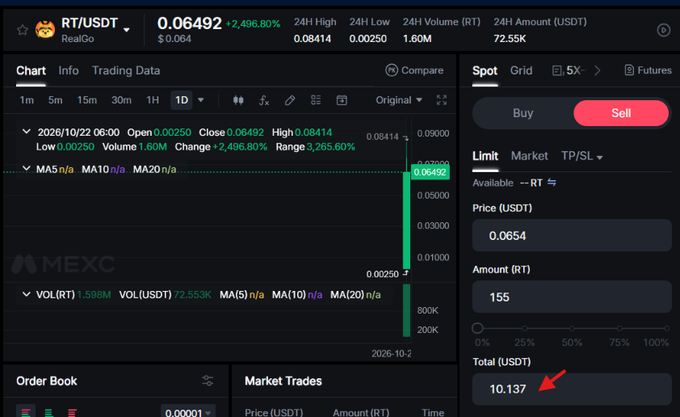This screenshot has height=417, width=680.
Task: Open the indicators fx icon
Action: point(264,101)
